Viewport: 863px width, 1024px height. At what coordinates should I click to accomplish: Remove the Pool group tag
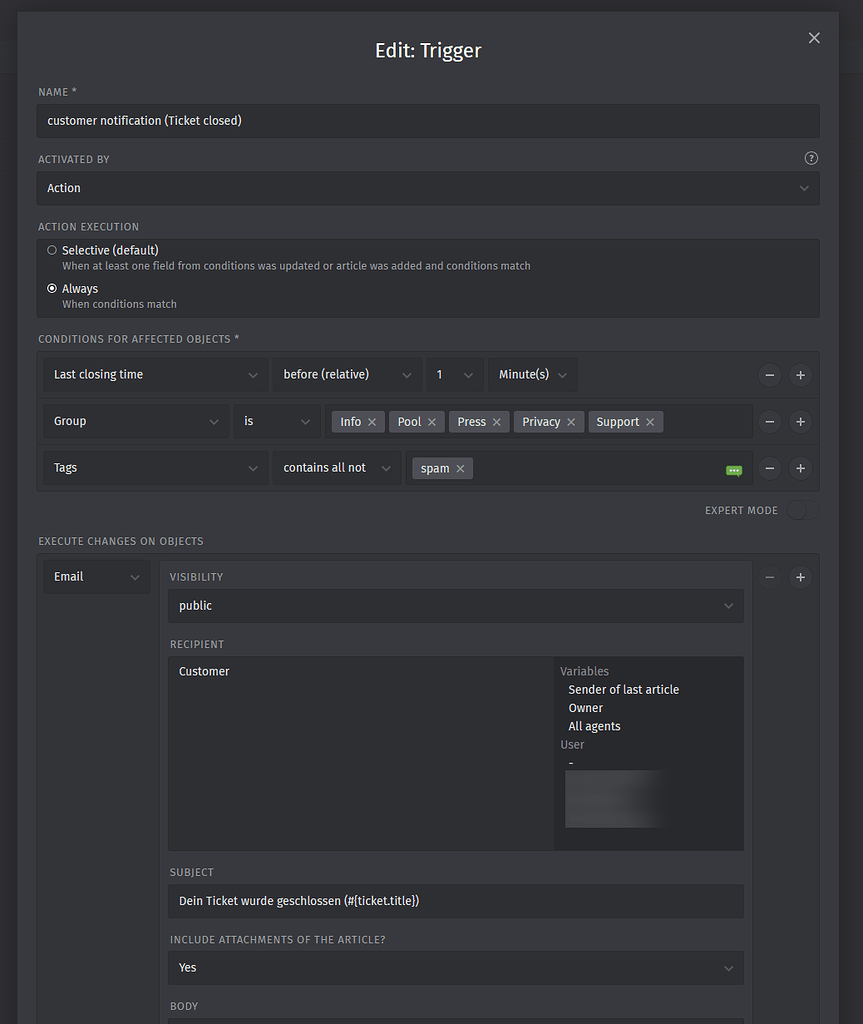(432, 422)
